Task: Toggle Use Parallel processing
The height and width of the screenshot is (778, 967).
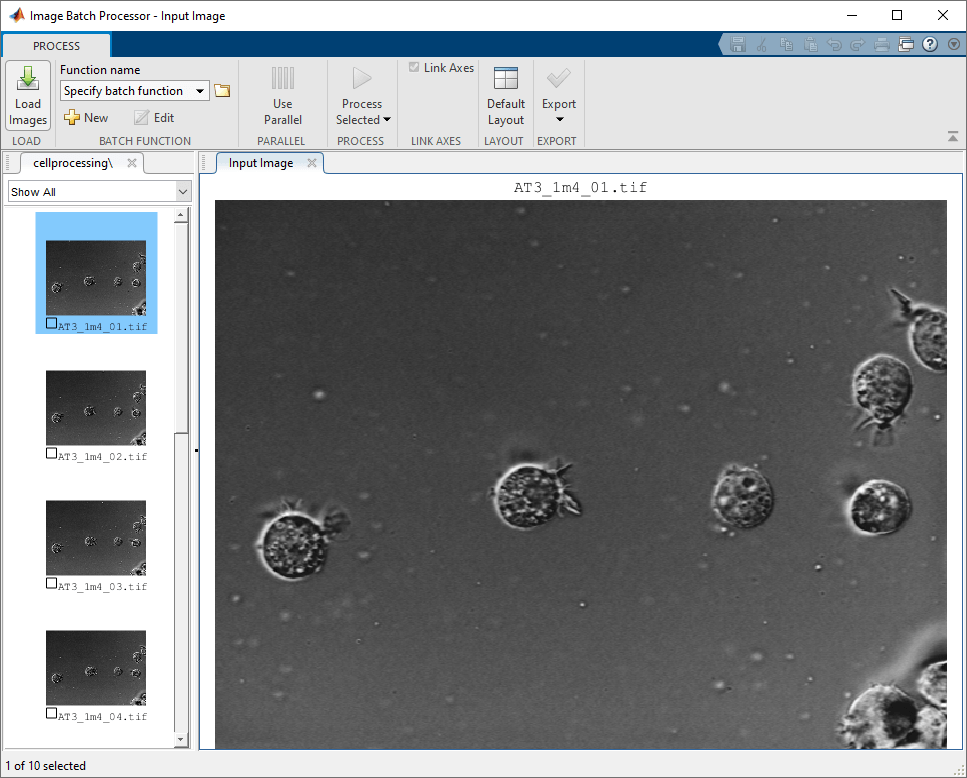Action: click(x=282, y=96)
